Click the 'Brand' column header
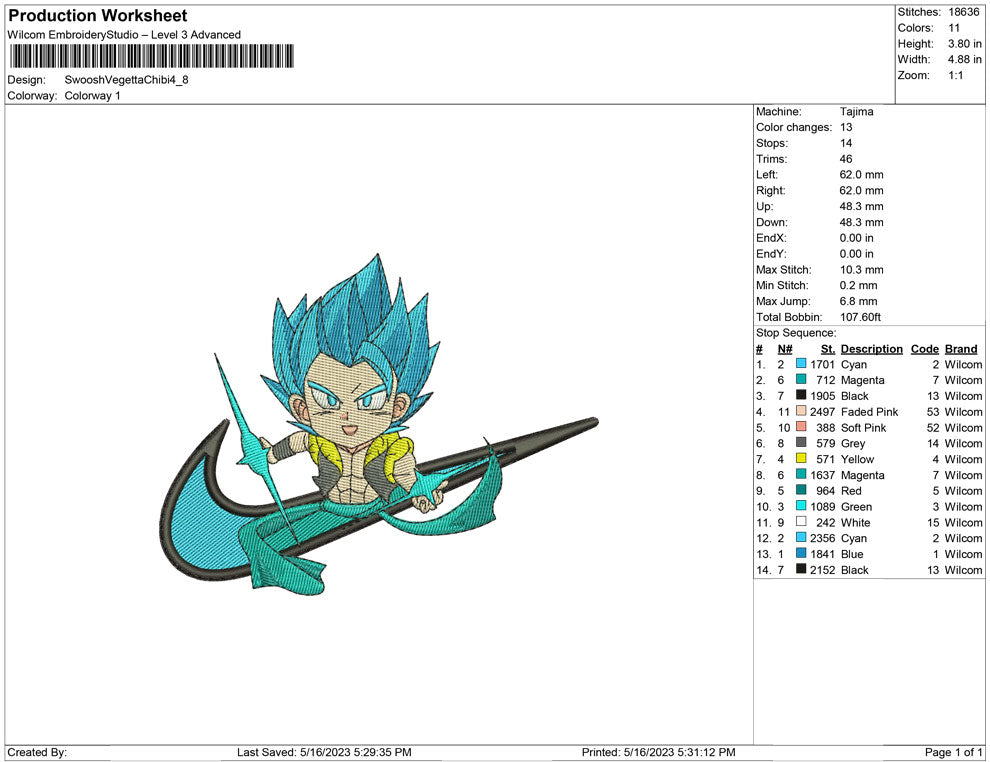990x762 pixels. coord(961,349)
